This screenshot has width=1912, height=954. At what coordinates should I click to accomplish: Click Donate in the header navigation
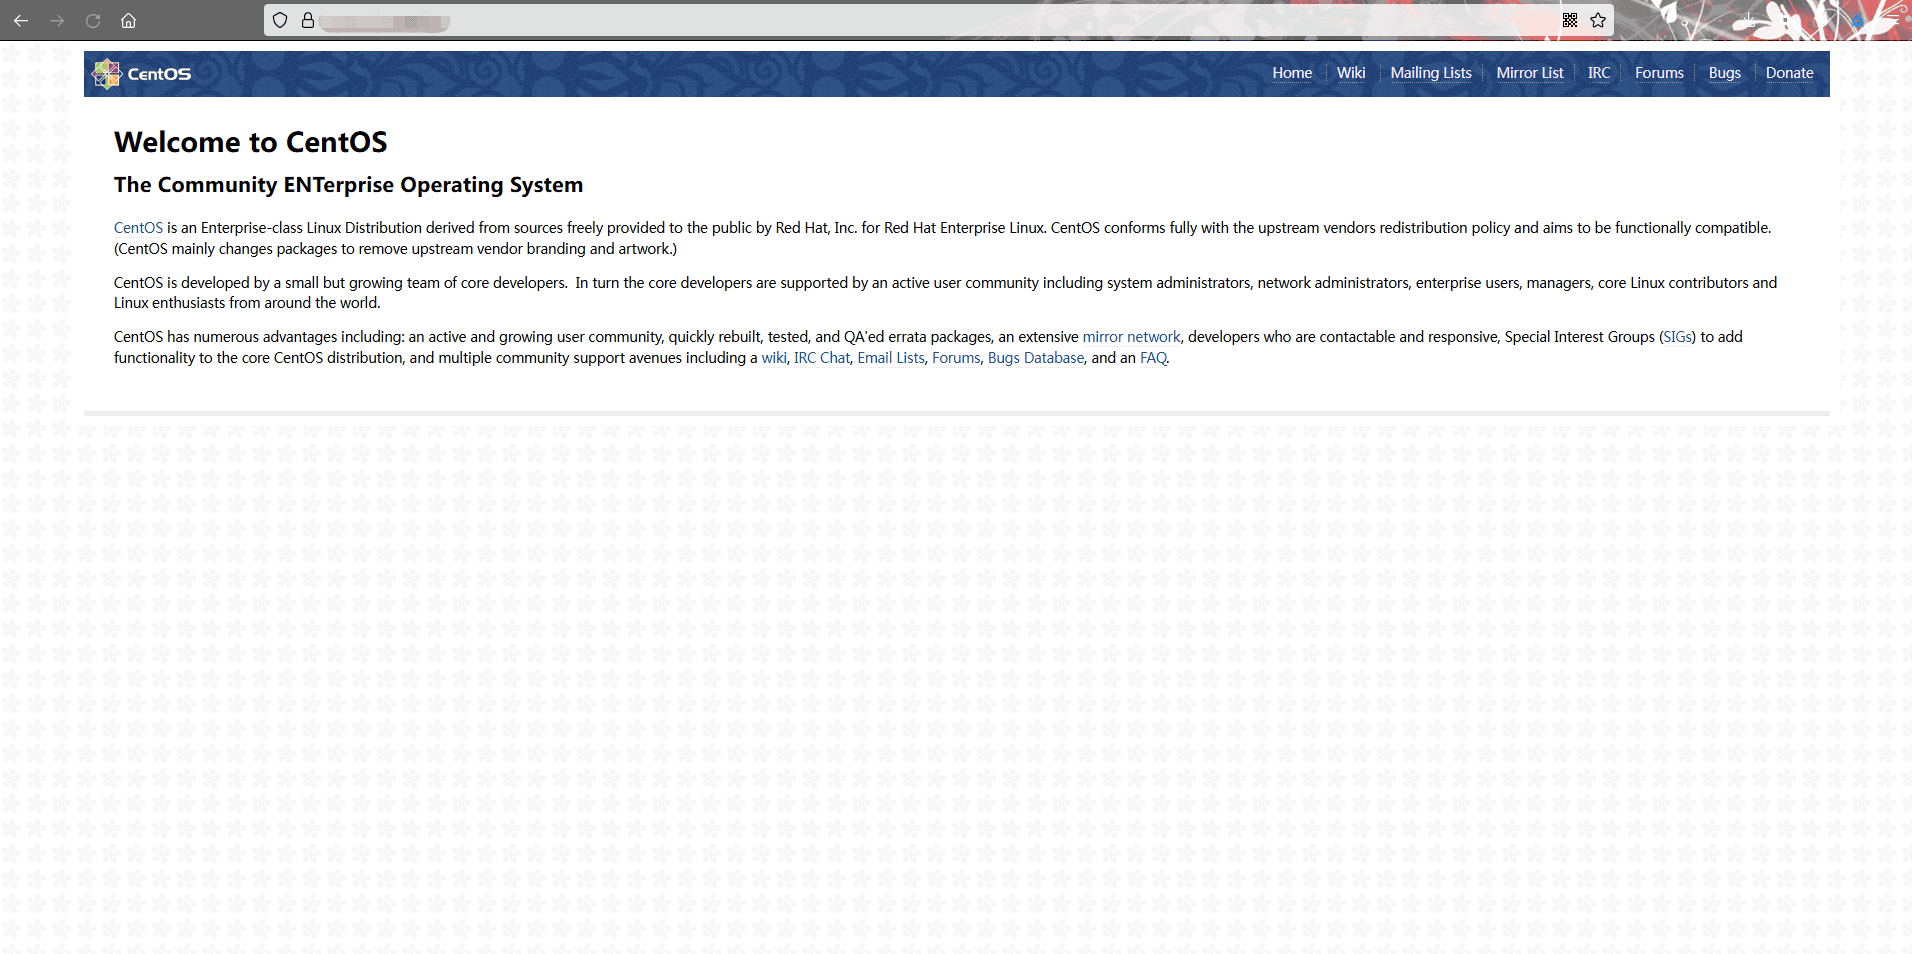(1789, 73)
